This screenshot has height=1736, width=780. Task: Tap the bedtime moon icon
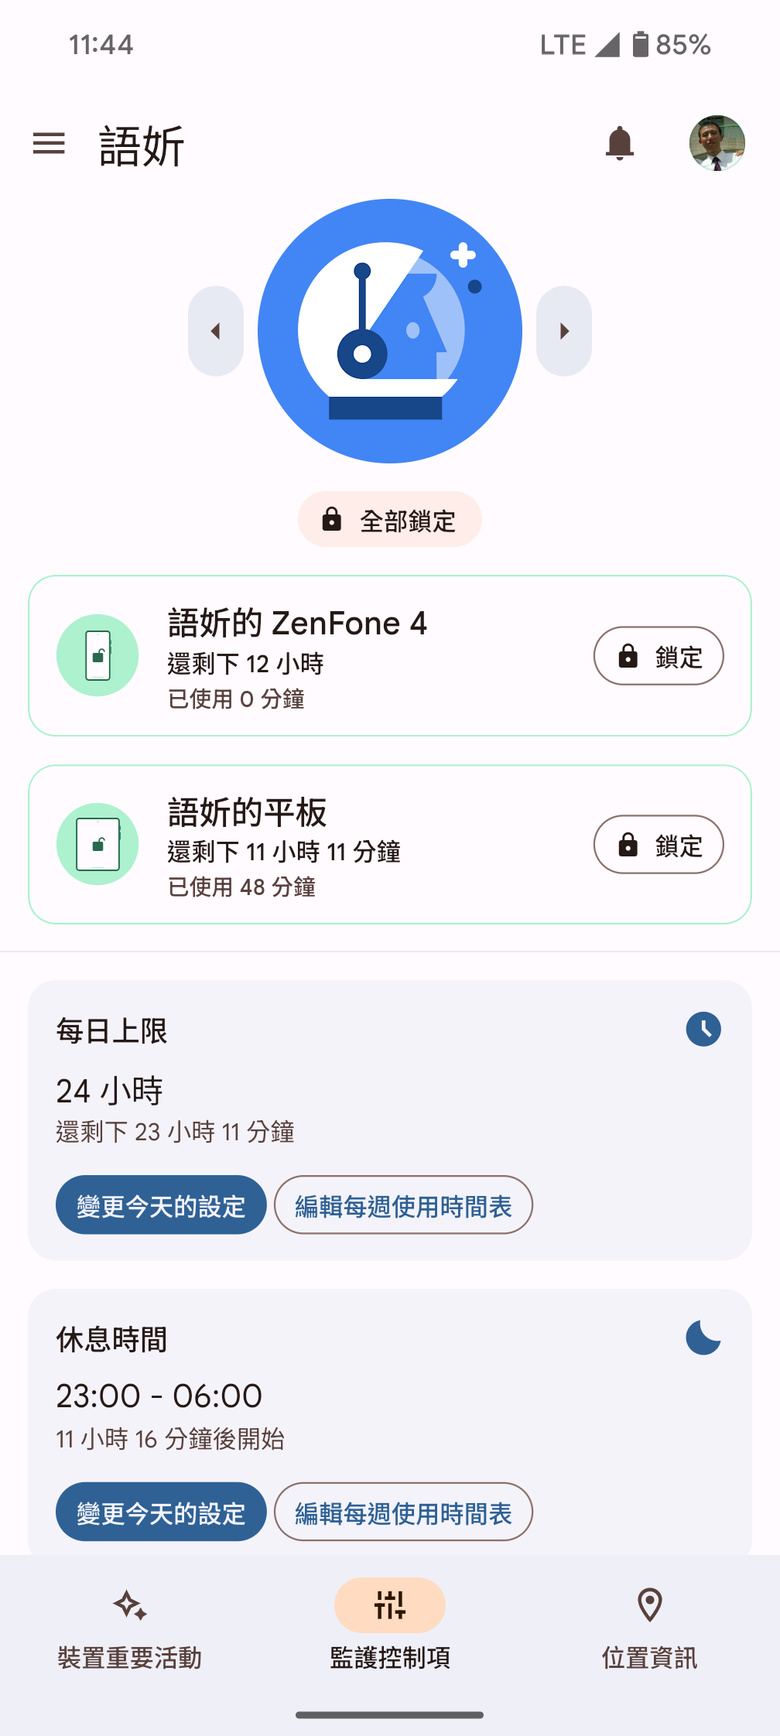(x=703, y=1337)
